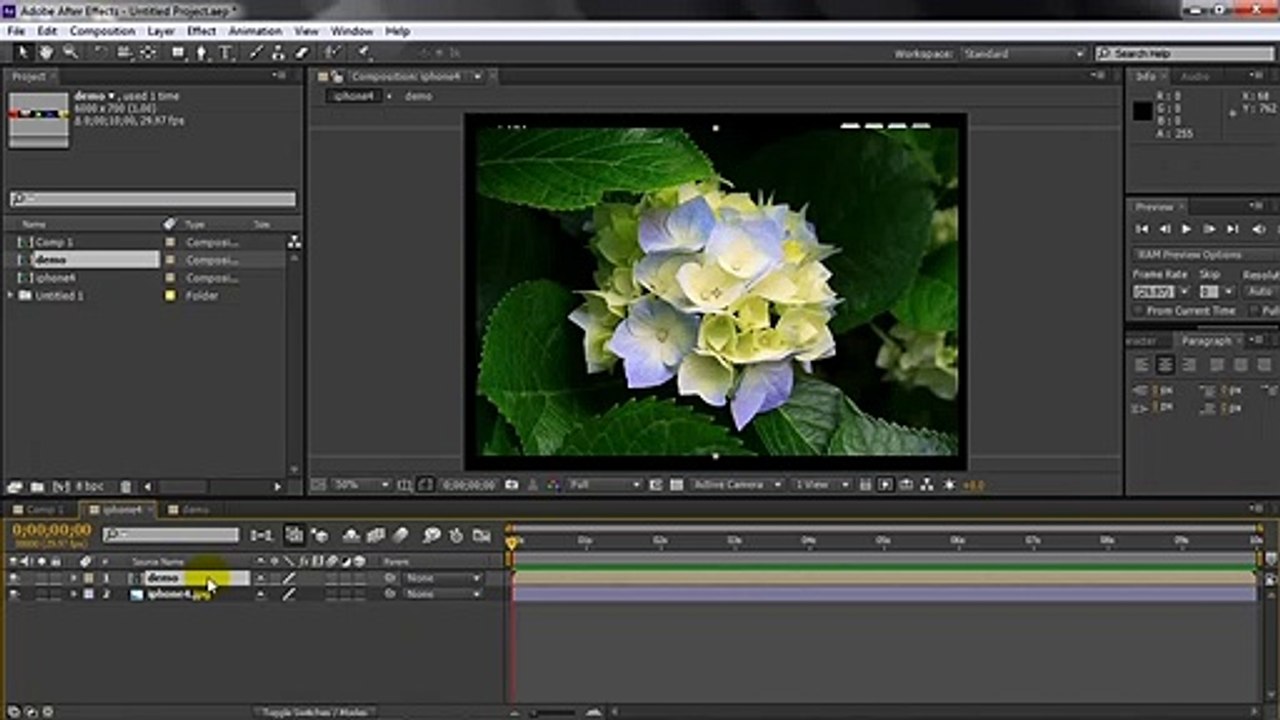Select the Selection arrow tool
The width and height of the screenshot is (1280, 720).
coord(23,53)
